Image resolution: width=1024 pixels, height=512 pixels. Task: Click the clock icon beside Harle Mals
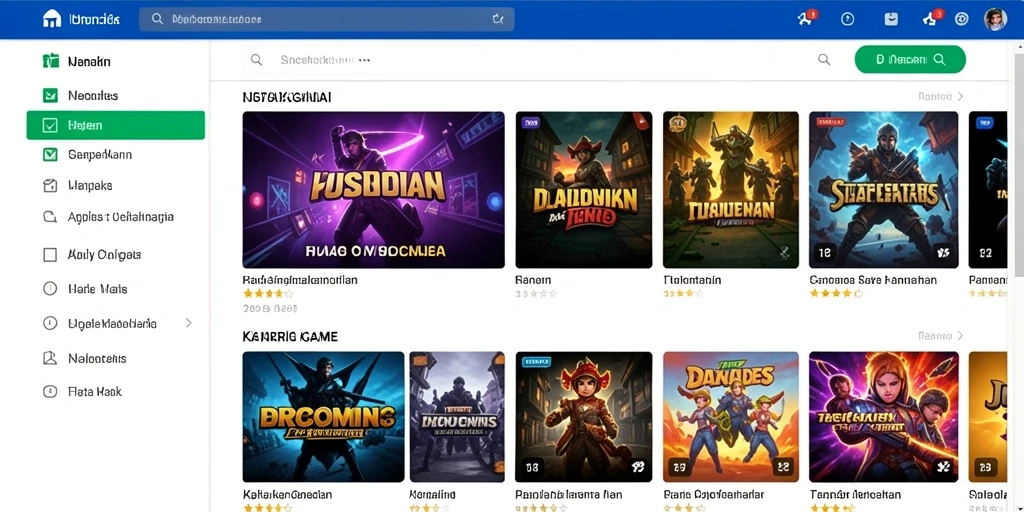tap(50, 289)
